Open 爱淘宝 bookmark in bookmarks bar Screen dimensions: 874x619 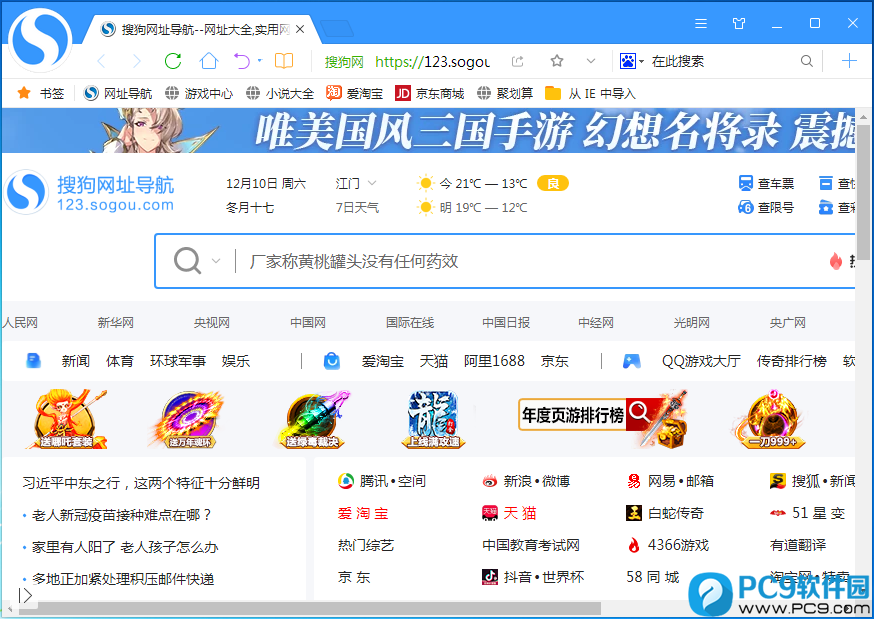tap(355, 93)
